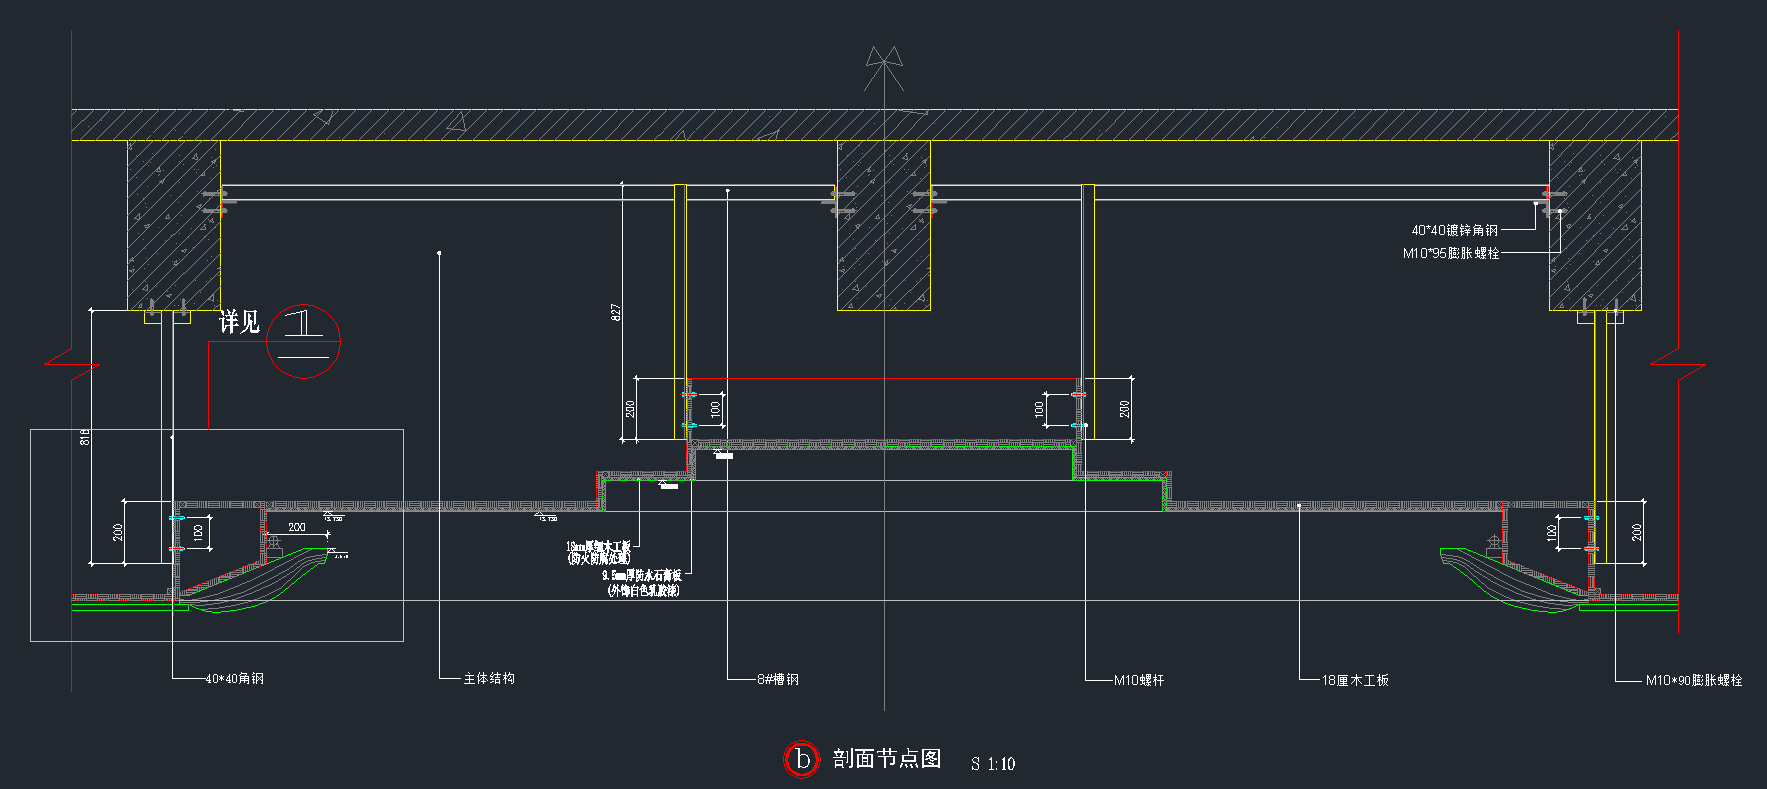Click the centerline arrow symbol at top

[884, 66]
